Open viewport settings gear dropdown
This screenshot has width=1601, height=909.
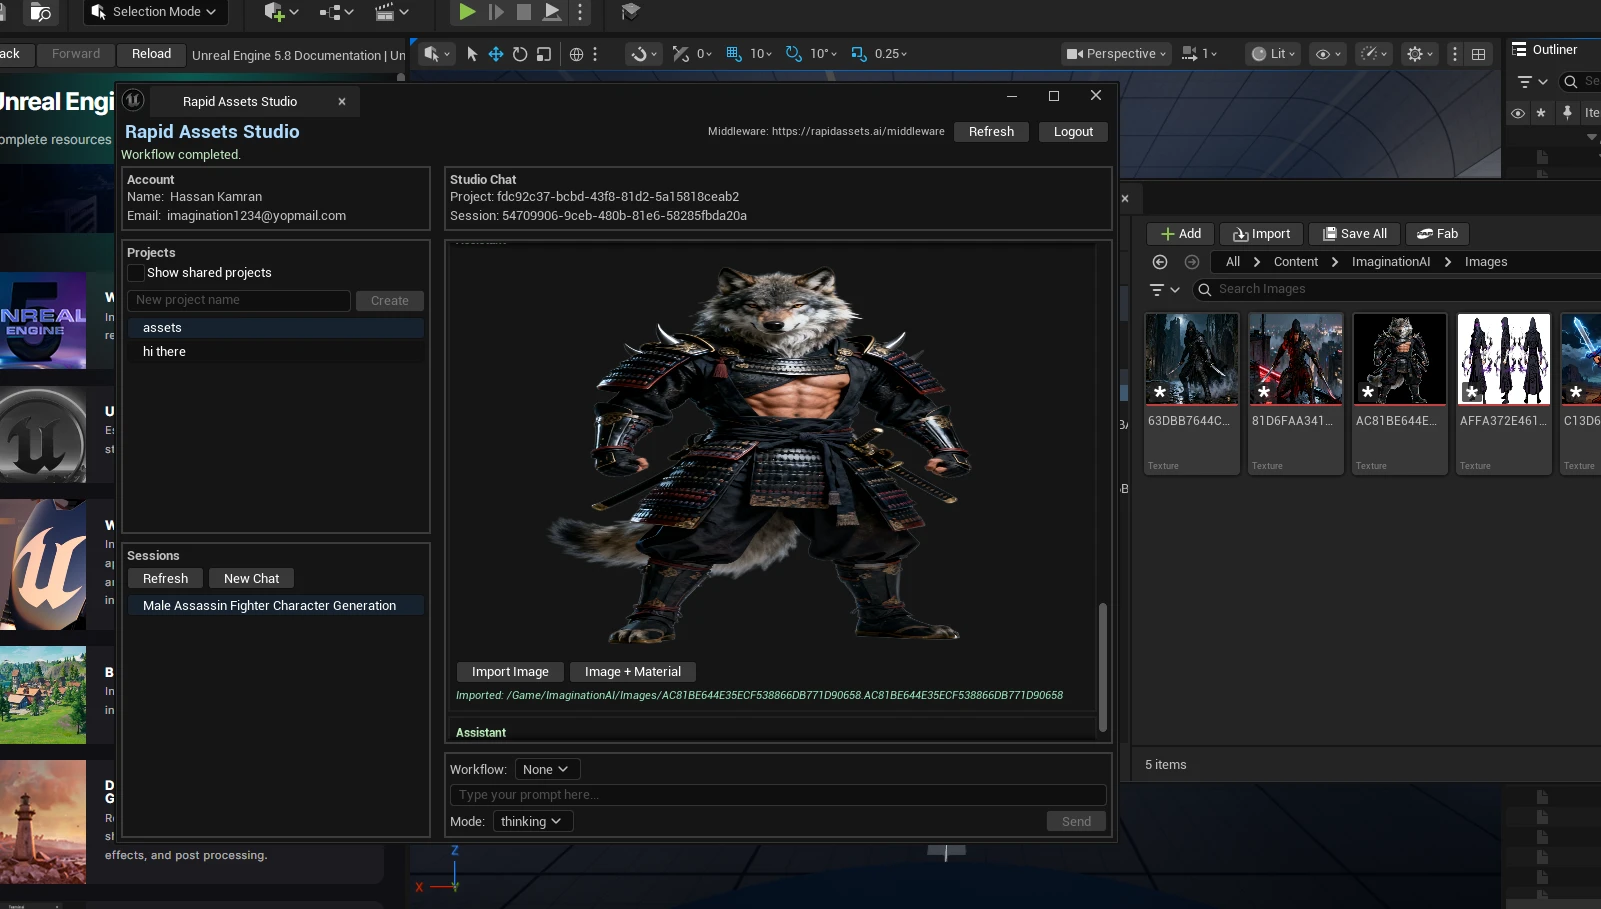pos(1420,54)
